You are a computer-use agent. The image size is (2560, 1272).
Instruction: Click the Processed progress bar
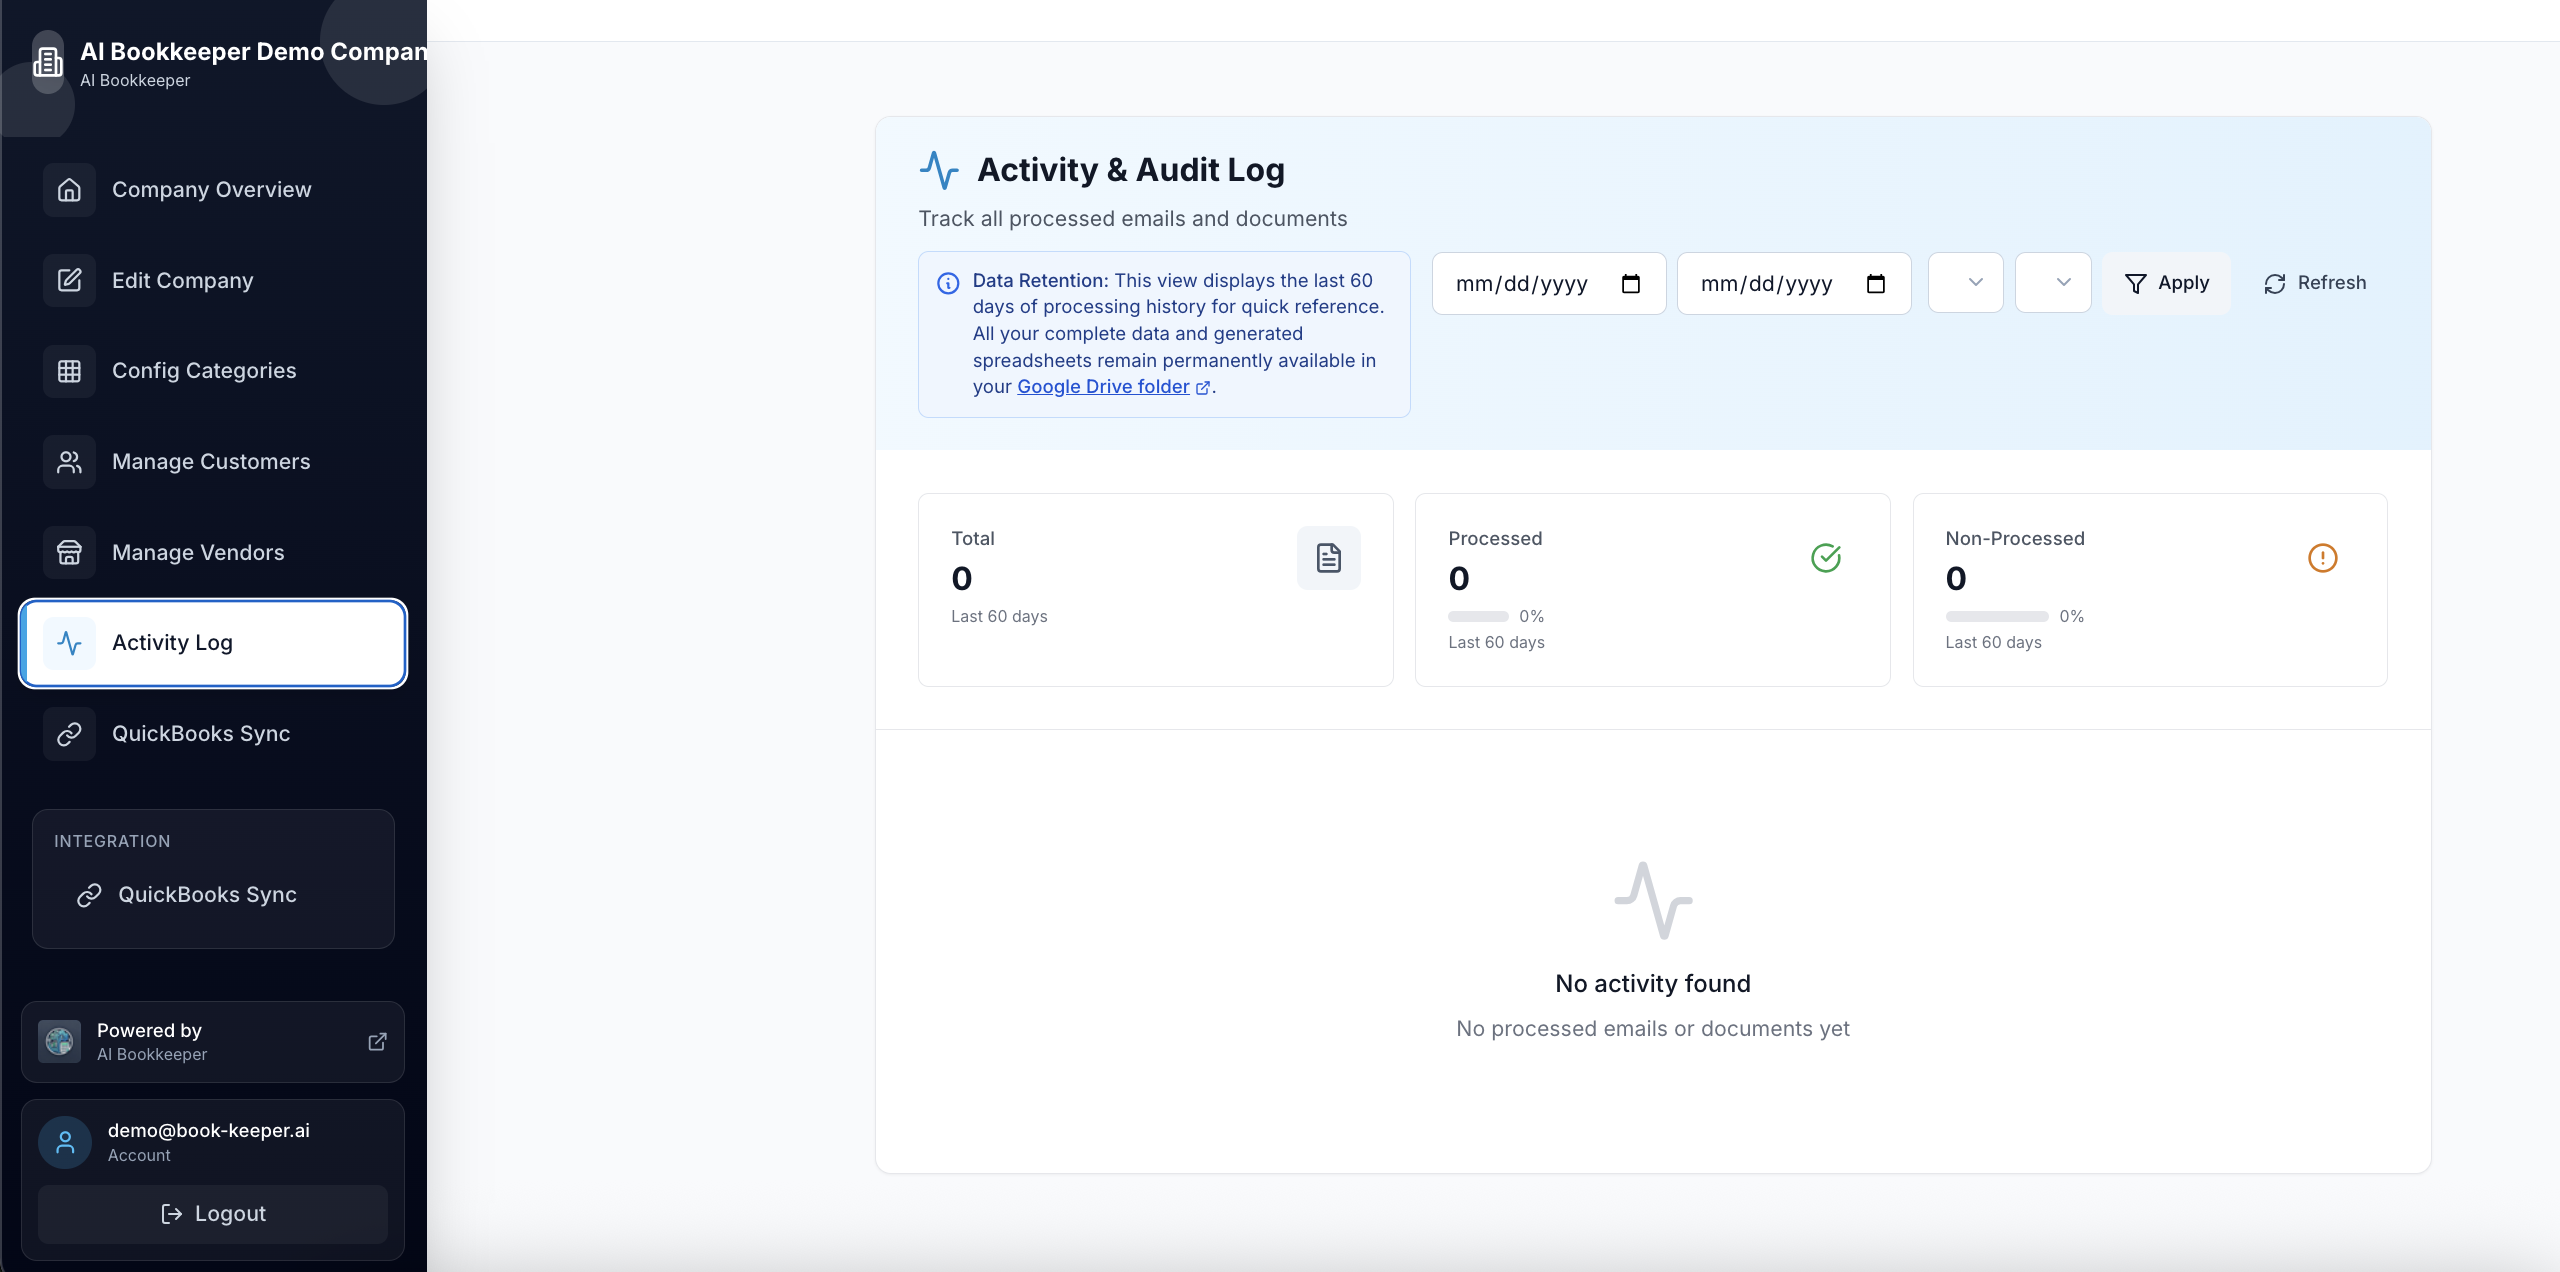[x=1476, y=616]
